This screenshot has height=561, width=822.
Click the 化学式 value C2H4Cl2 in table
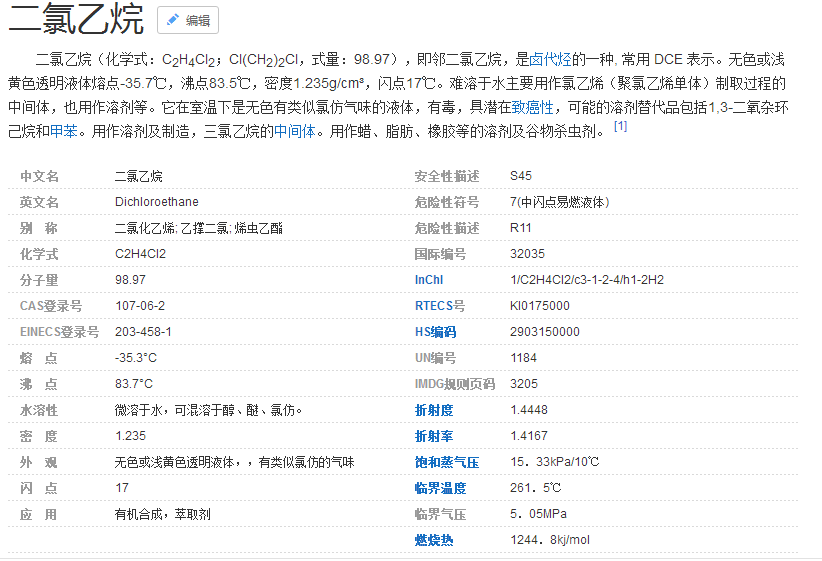coord(142,254)
